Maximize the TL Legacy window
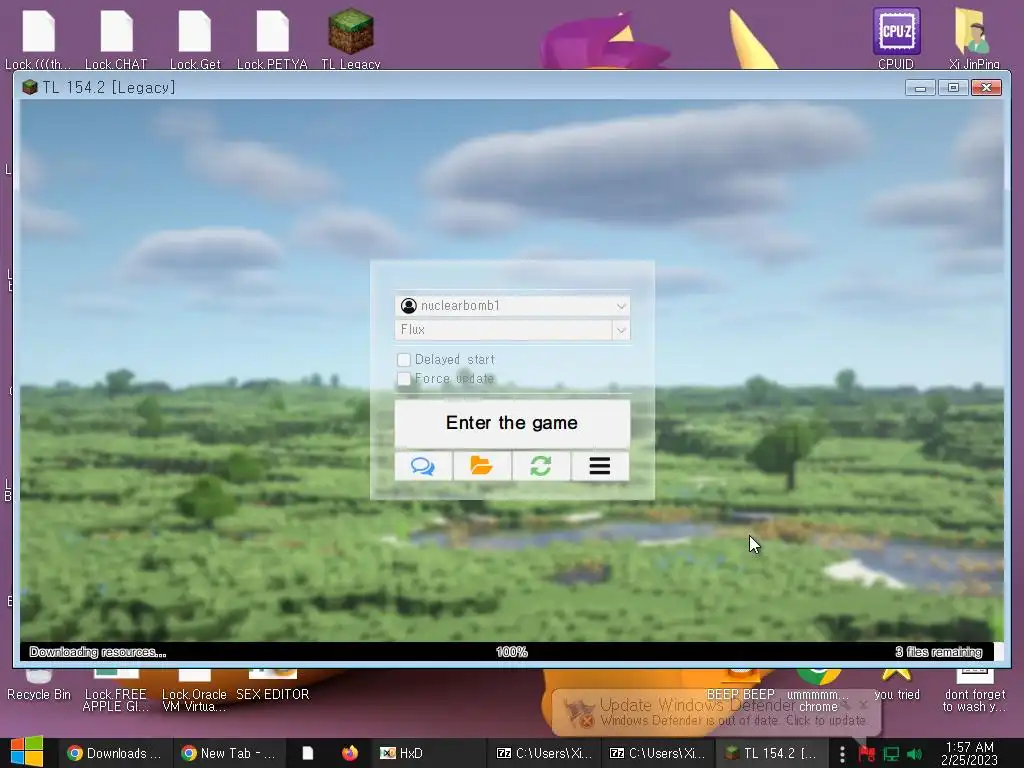This screenshot has width=1024, height=768. [x=953, y=88]
